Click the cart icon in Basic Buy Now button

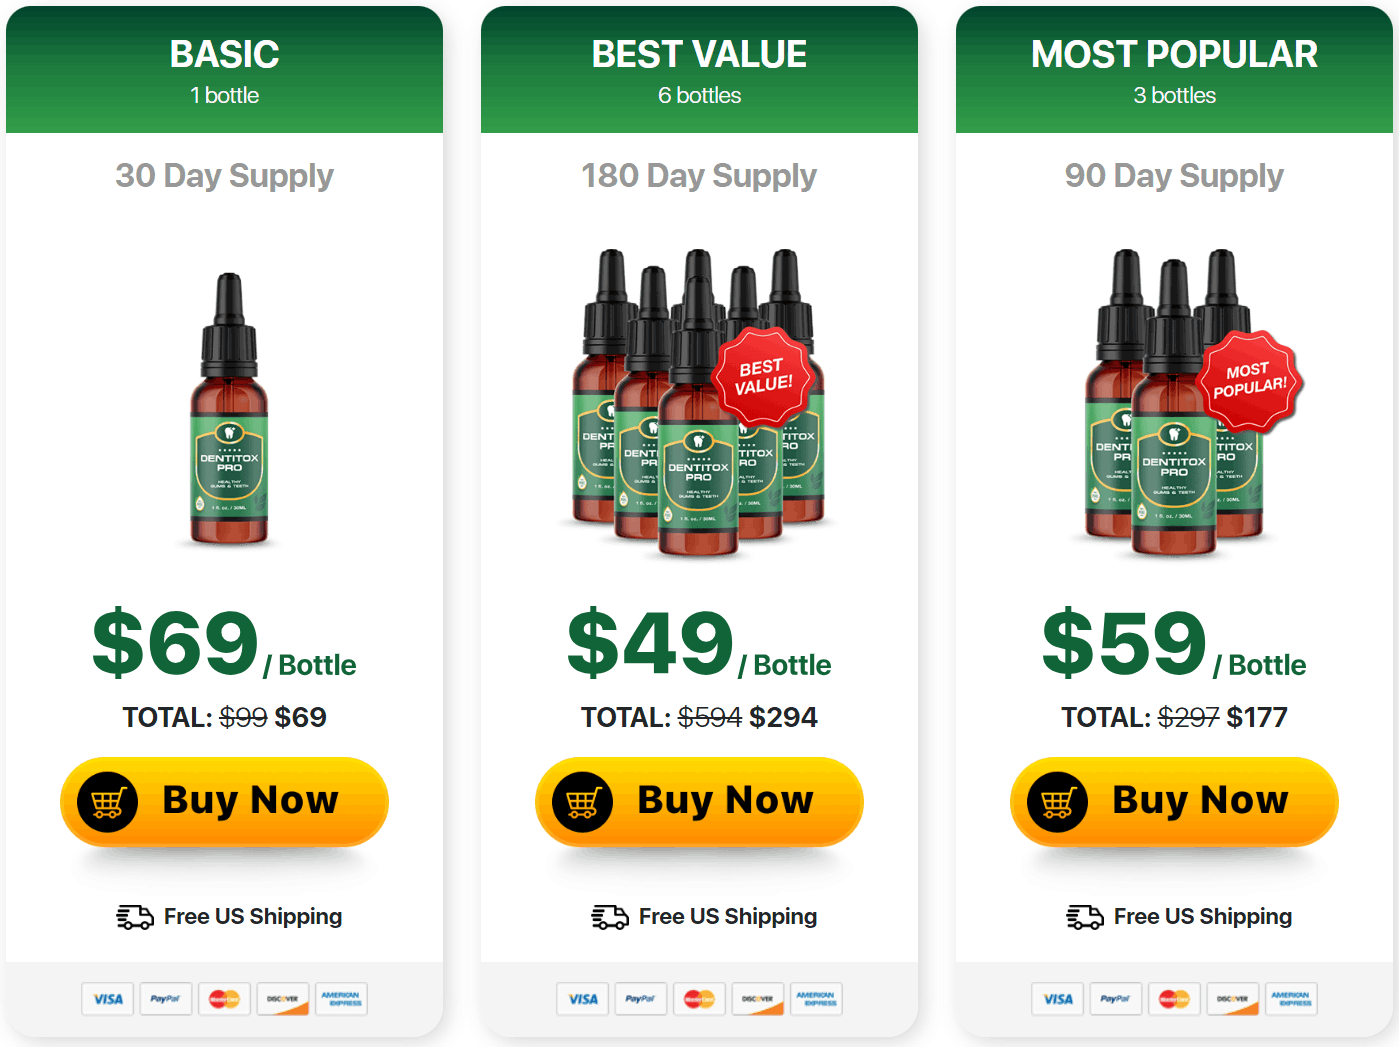pos(108,802)
